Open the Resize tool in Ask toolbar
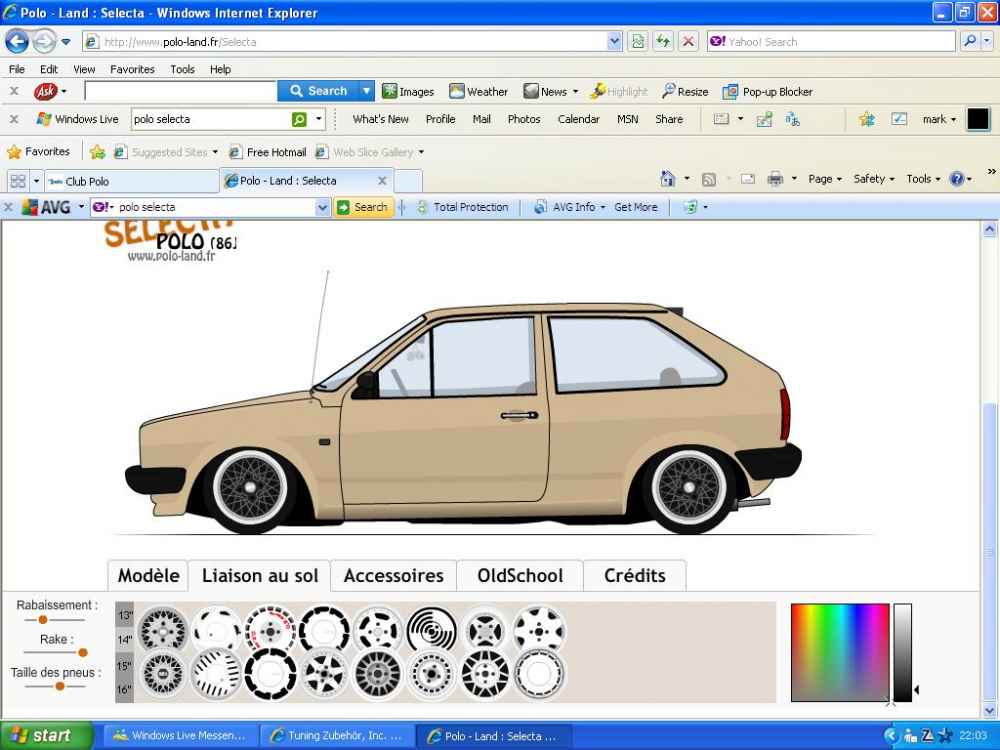This screenshot has height=750, width=1000. click(685, 91)
